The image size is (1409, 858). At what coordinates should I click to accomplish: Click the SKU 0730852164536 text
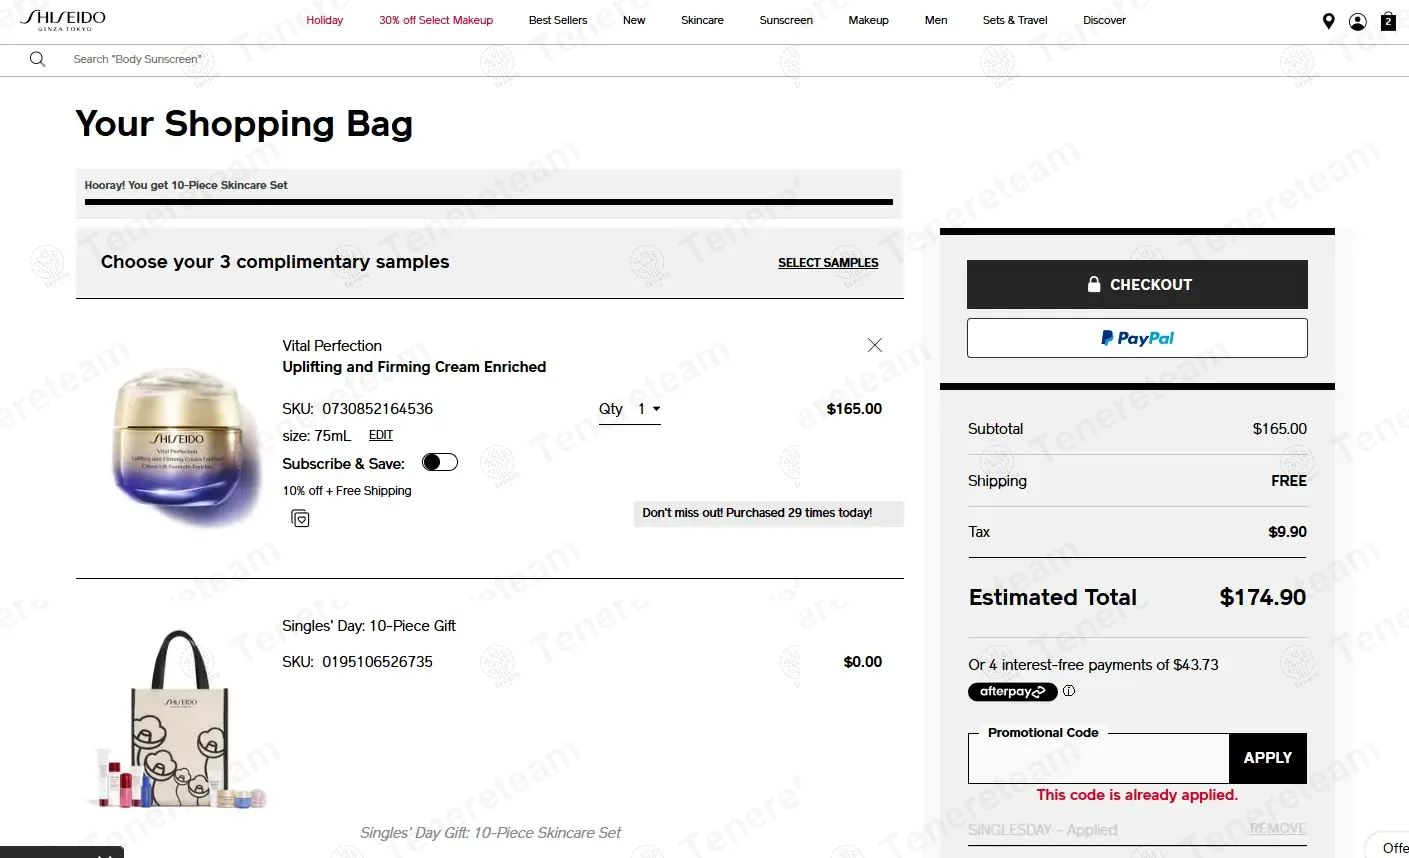tap(358, 409)
